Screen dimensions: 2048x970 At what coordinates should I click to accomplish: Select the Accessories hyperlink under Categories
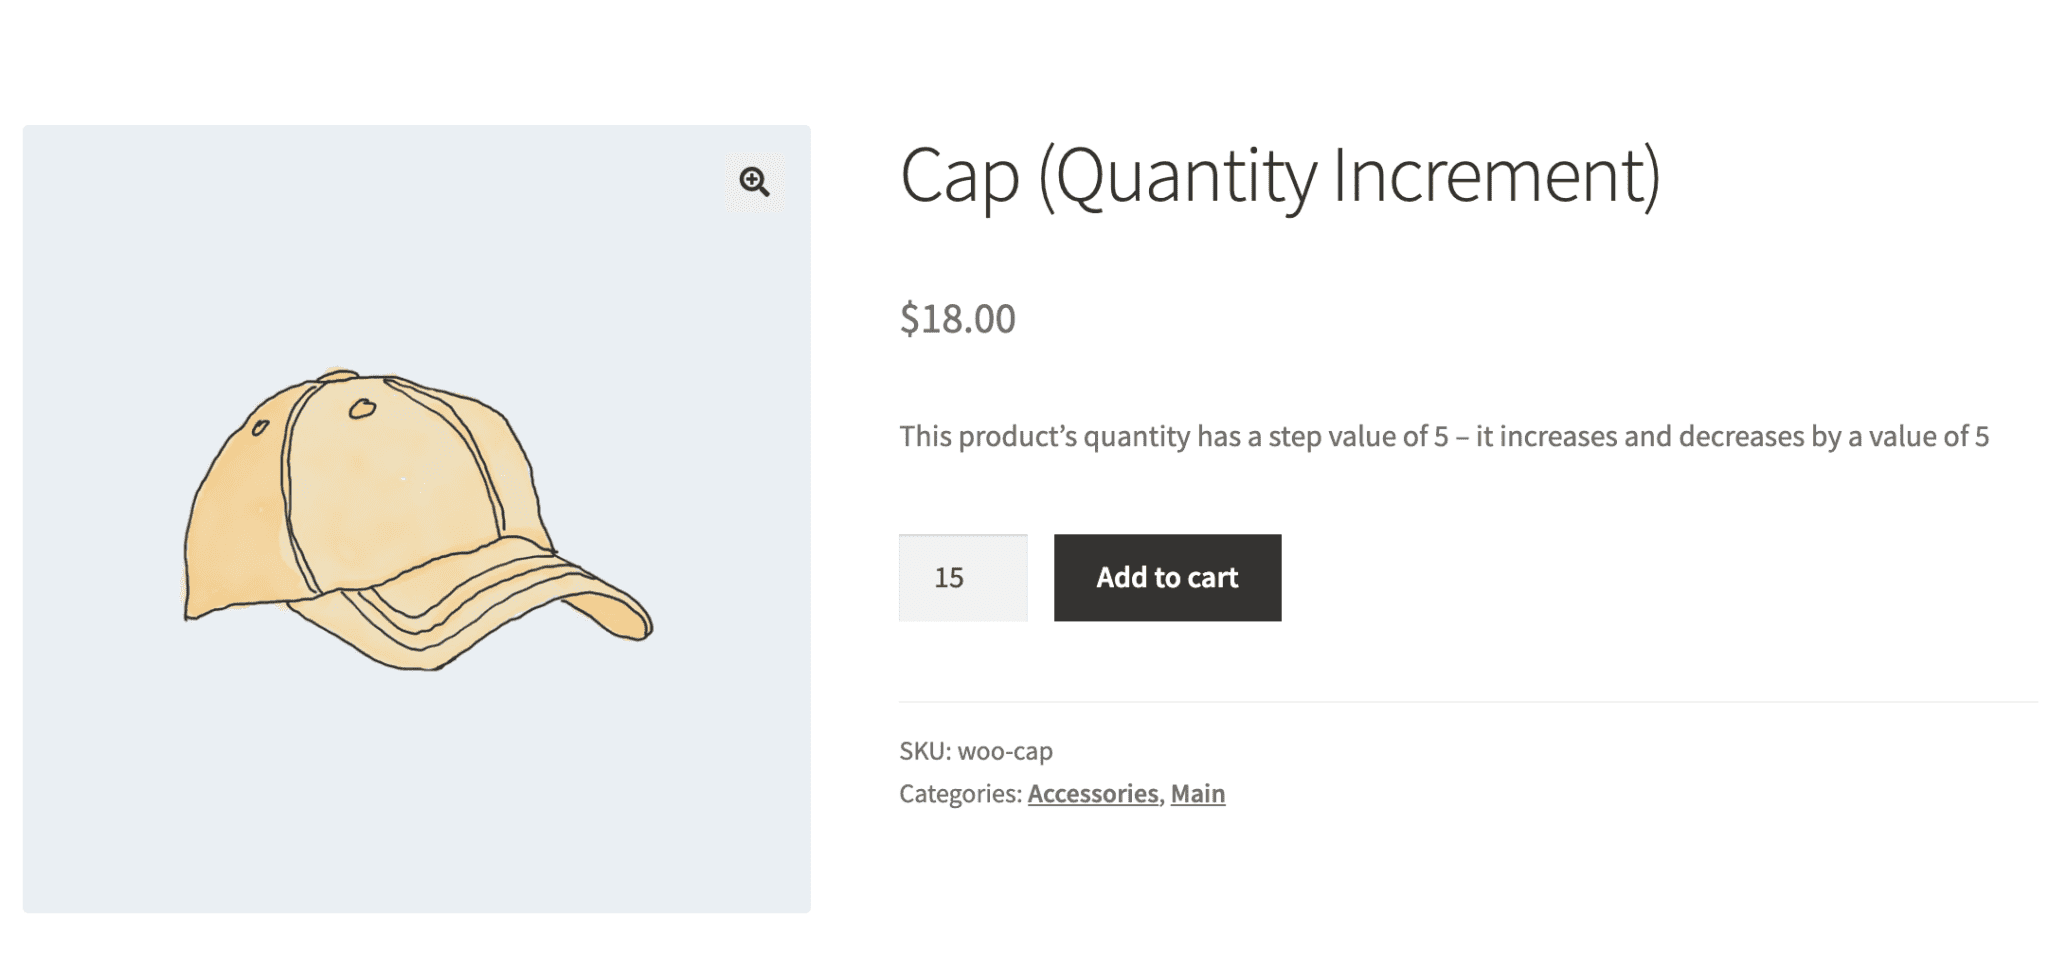click(1092, 793)
